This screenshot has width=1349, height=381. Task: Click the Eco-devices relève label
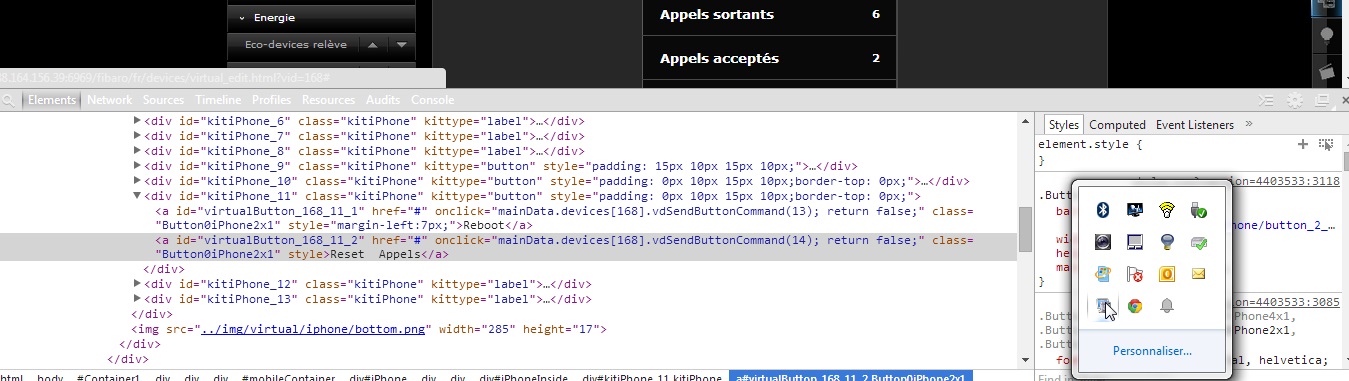[295, 45]
